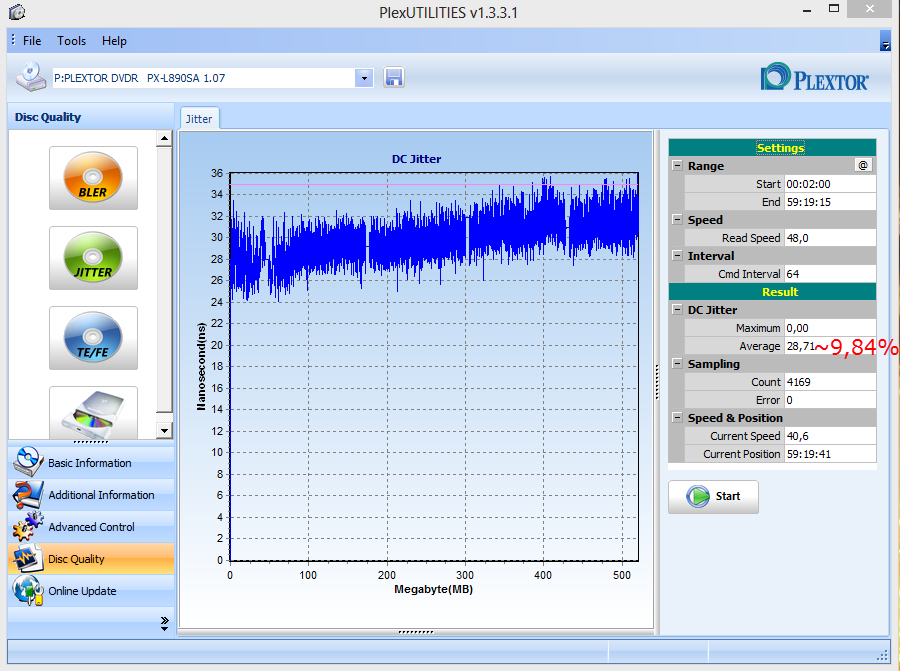This screenshot has height=671, width=900.
Task: Collapse the Interval section
Action: (677, 255)
